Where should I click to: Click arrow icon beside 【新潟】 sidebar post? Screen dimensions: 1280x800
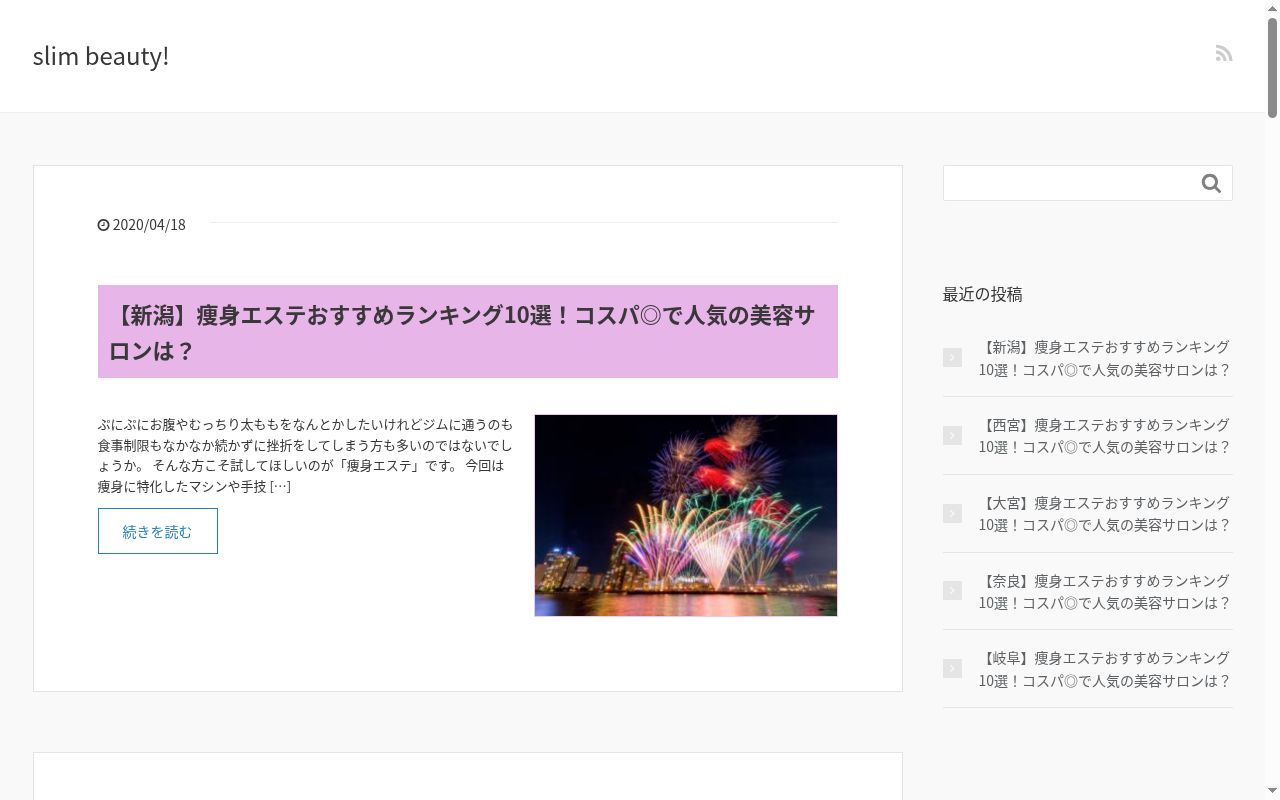click(x=952, y=357)
